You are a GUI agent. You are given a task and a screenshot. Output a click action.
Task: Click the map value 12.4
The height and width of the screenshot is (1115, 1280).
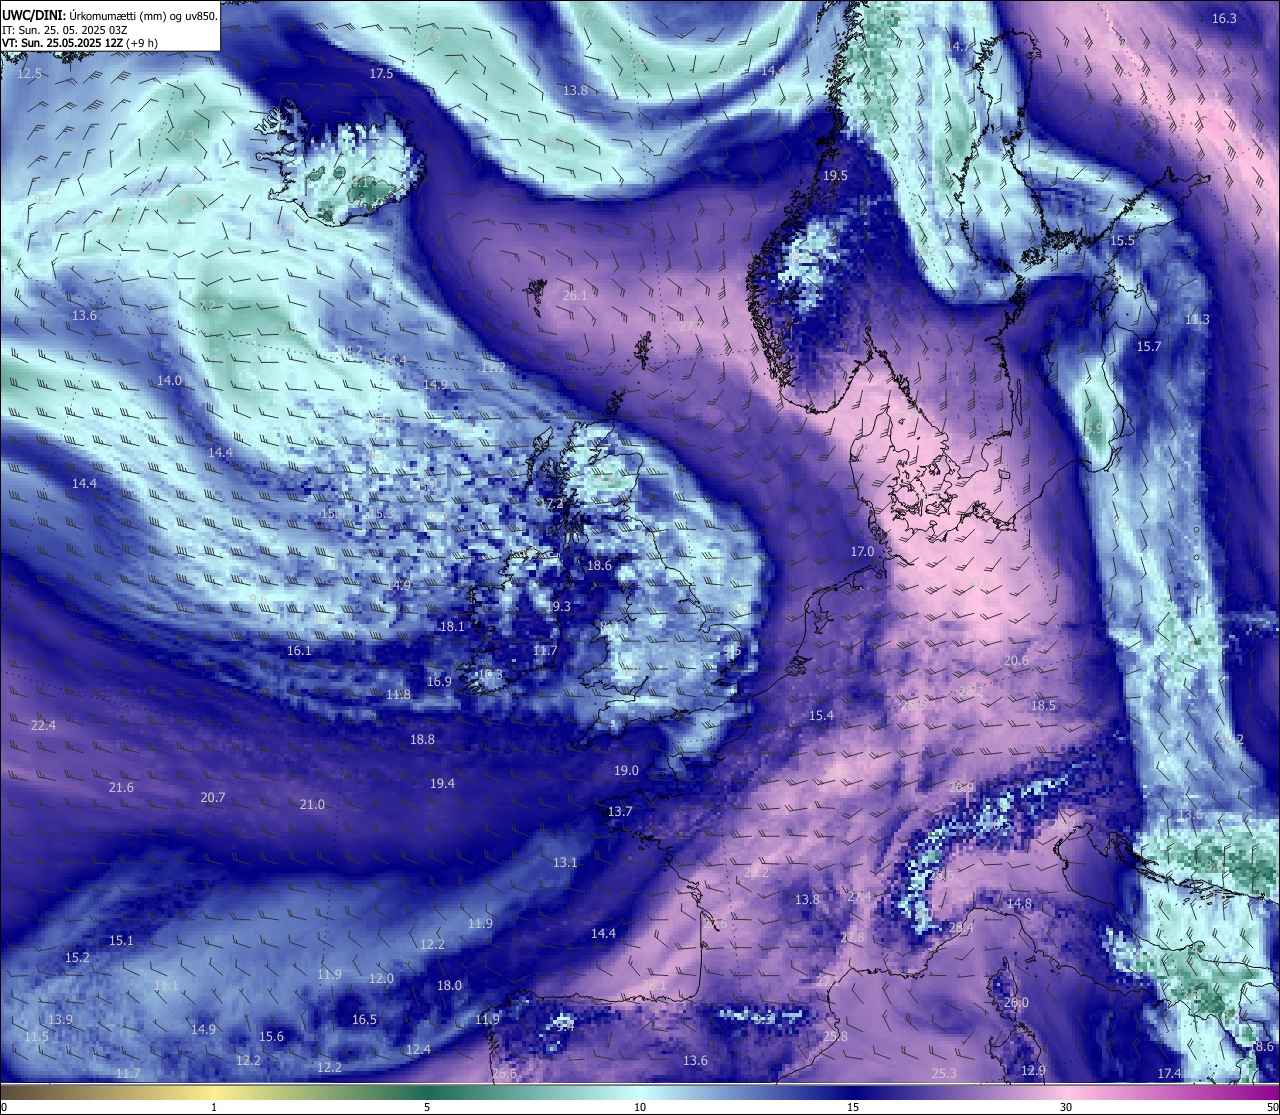(418, 1050)
